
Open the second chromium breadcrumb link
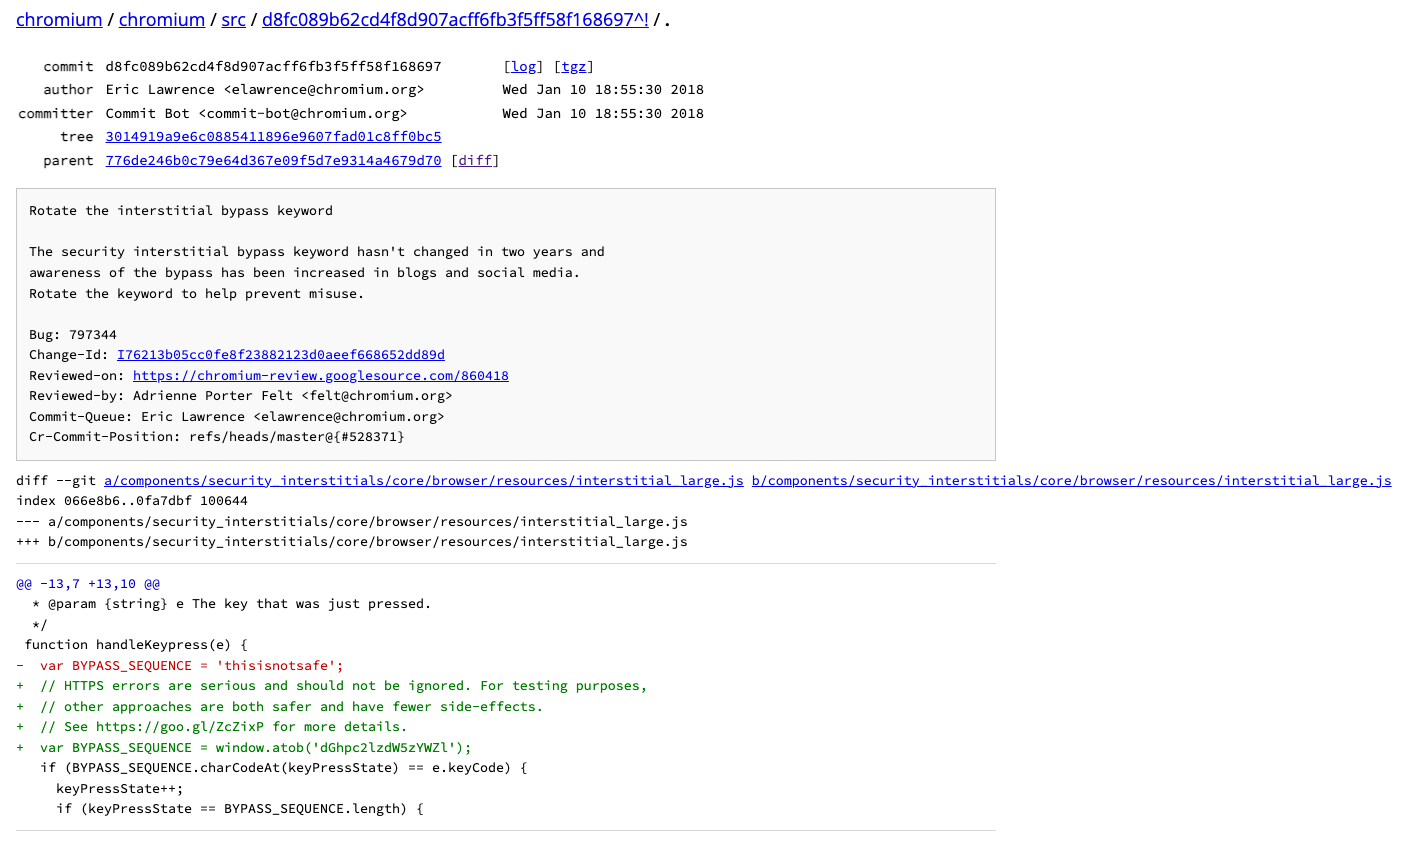(162, 20)
